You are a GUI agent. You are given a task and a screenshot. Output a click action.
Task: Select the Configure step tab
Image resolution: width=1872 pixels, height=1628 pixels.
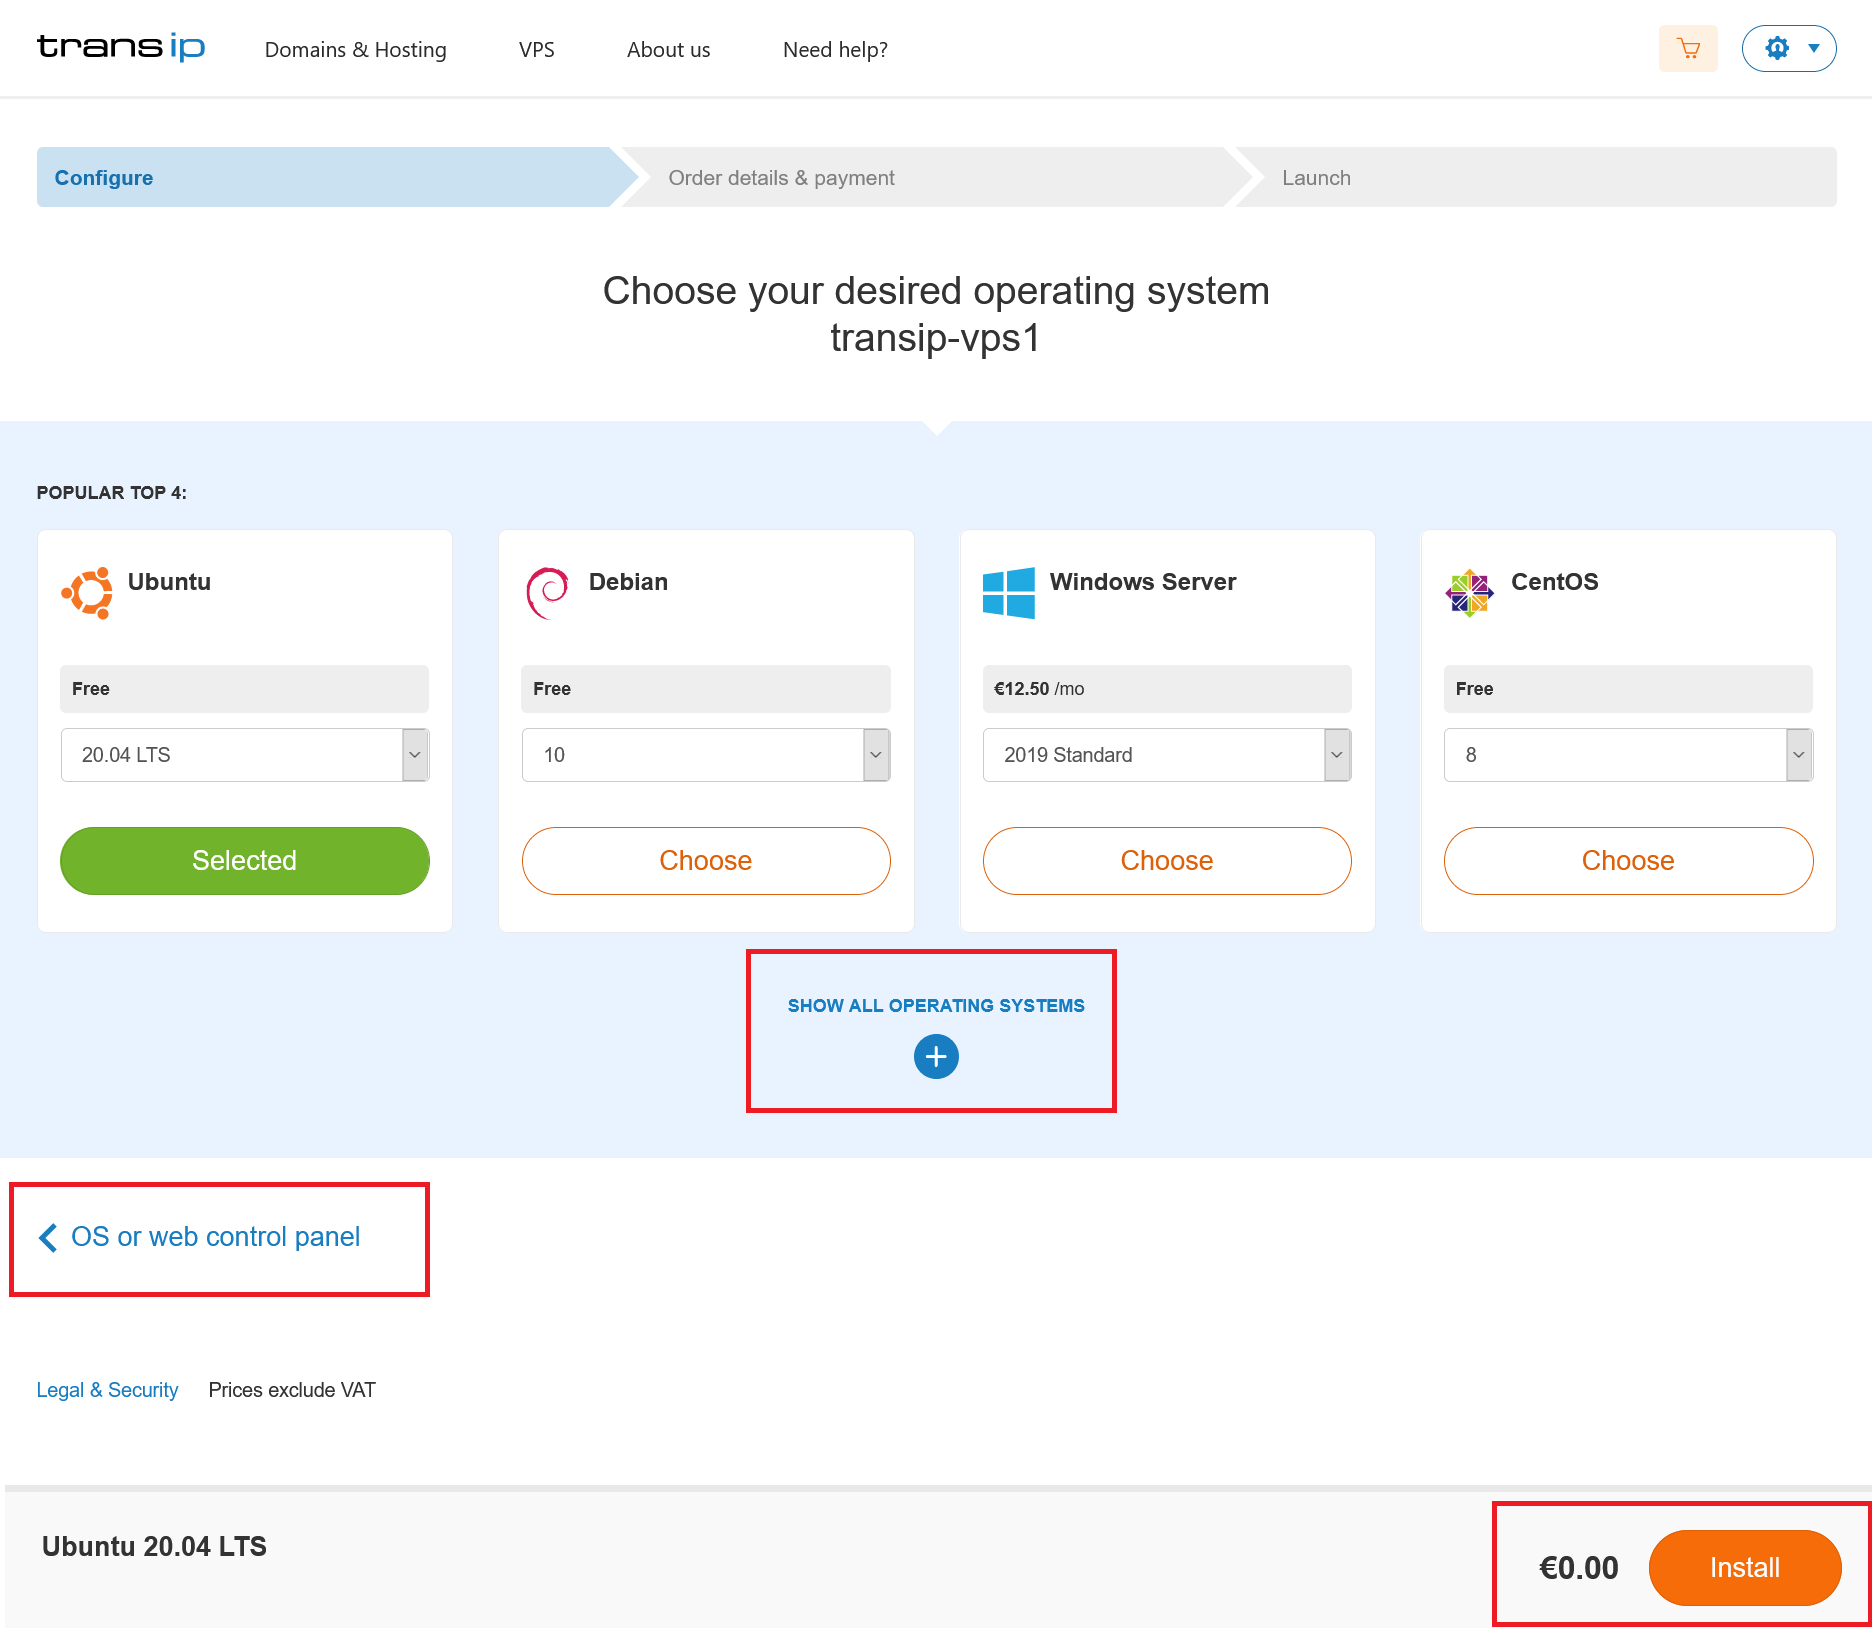point(325,177)
